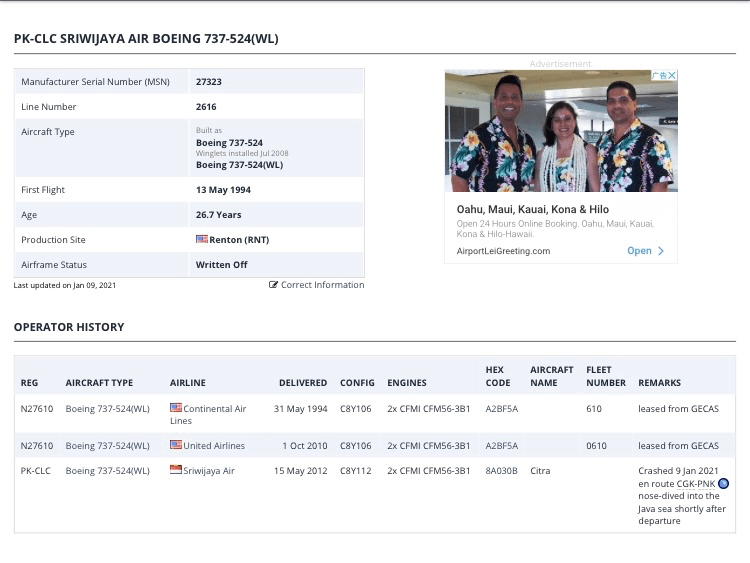Click Boeing 737-524(WL) in the PK-CLC row
This screenshot has width=750, height=563.
coord(107,470)
